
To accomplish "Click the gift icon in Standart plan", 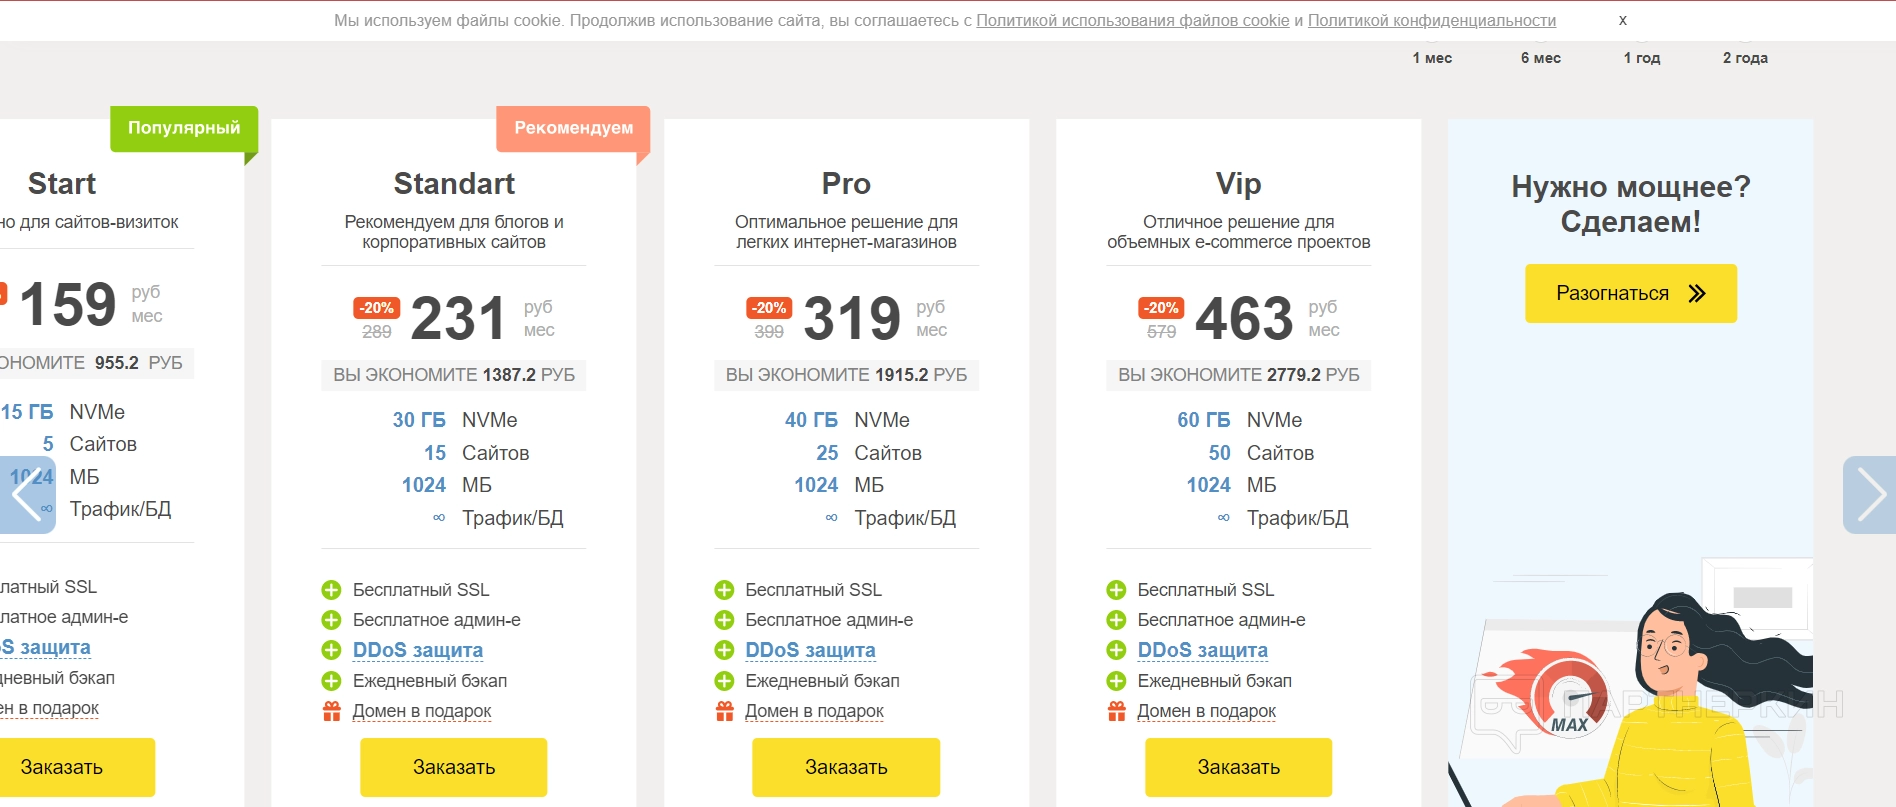I will tap(331, 711).
